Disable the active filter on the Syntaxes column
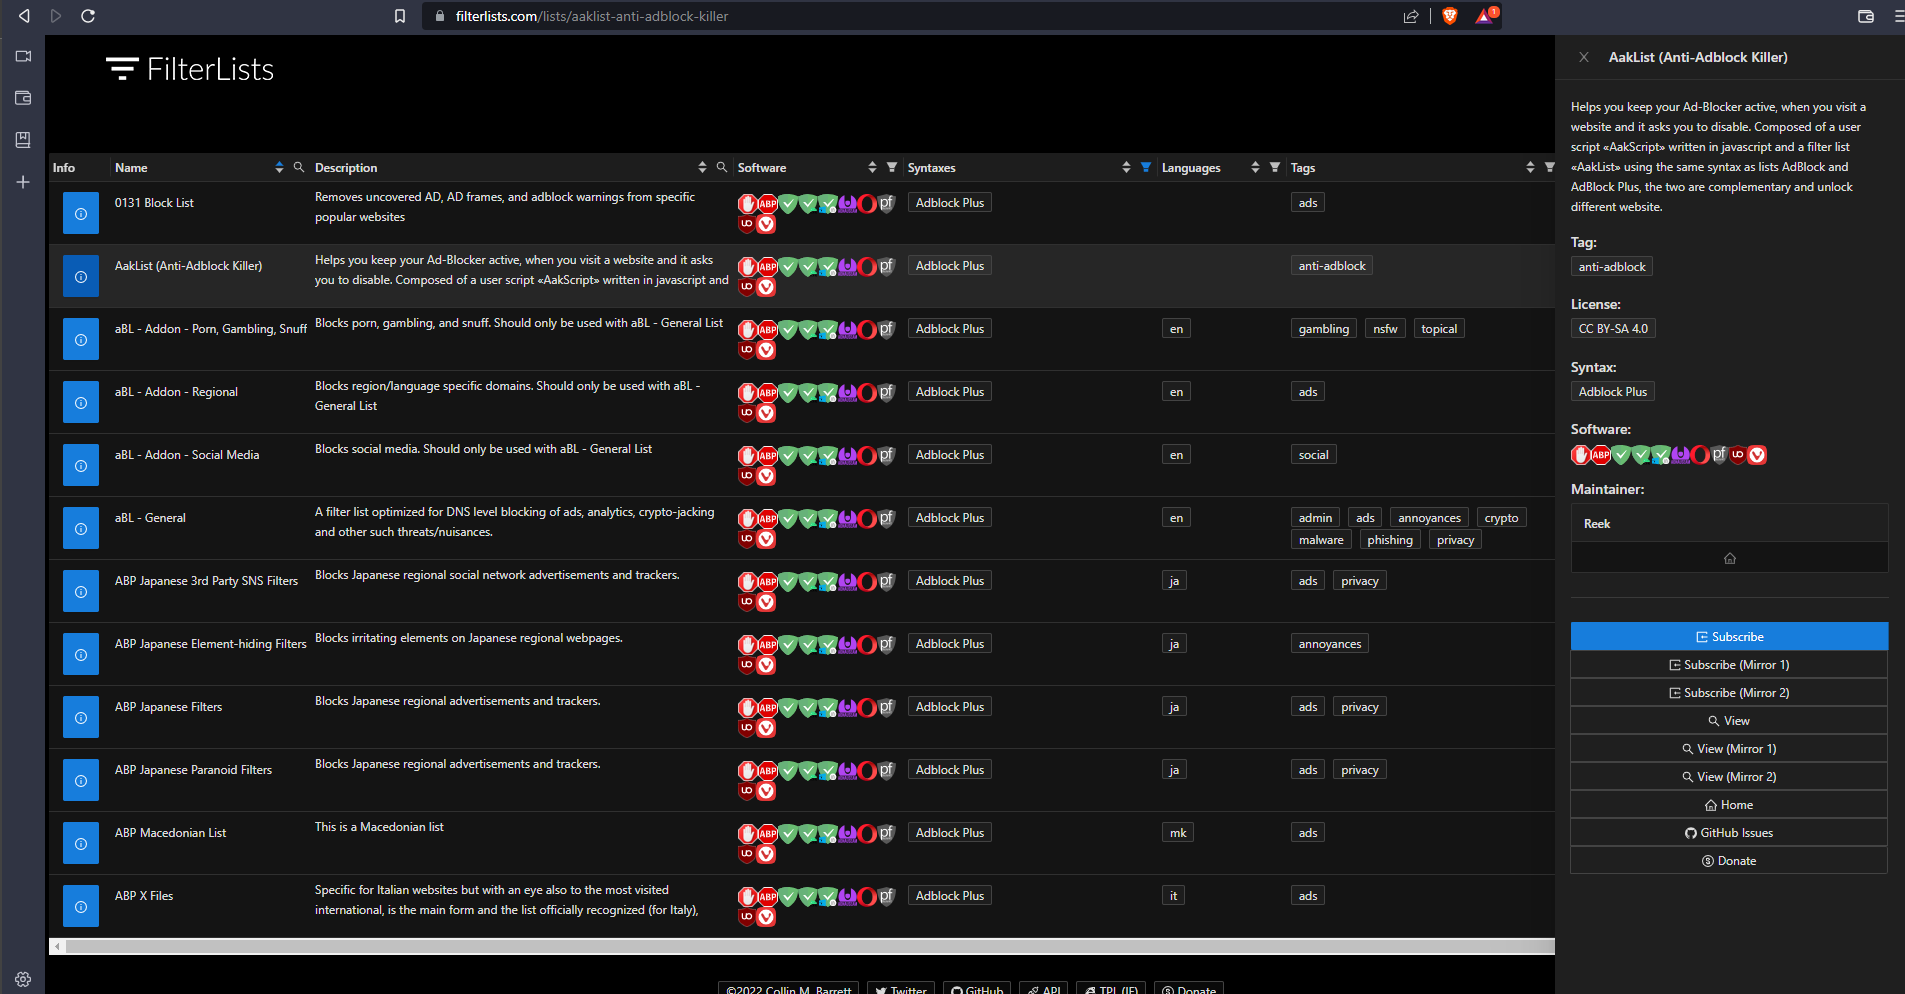The height and width of the screenshot is (994, 1905). 1144,167
